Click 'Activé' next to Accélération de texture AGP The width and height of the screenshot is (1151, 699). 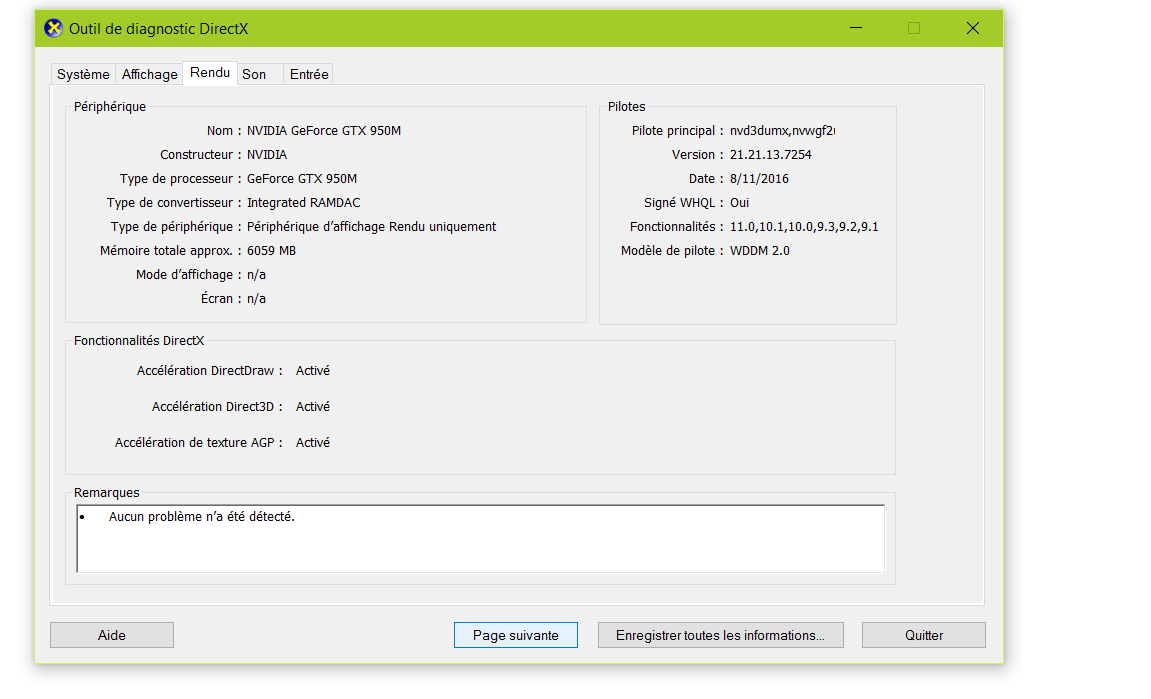click(x=313, y=443)
